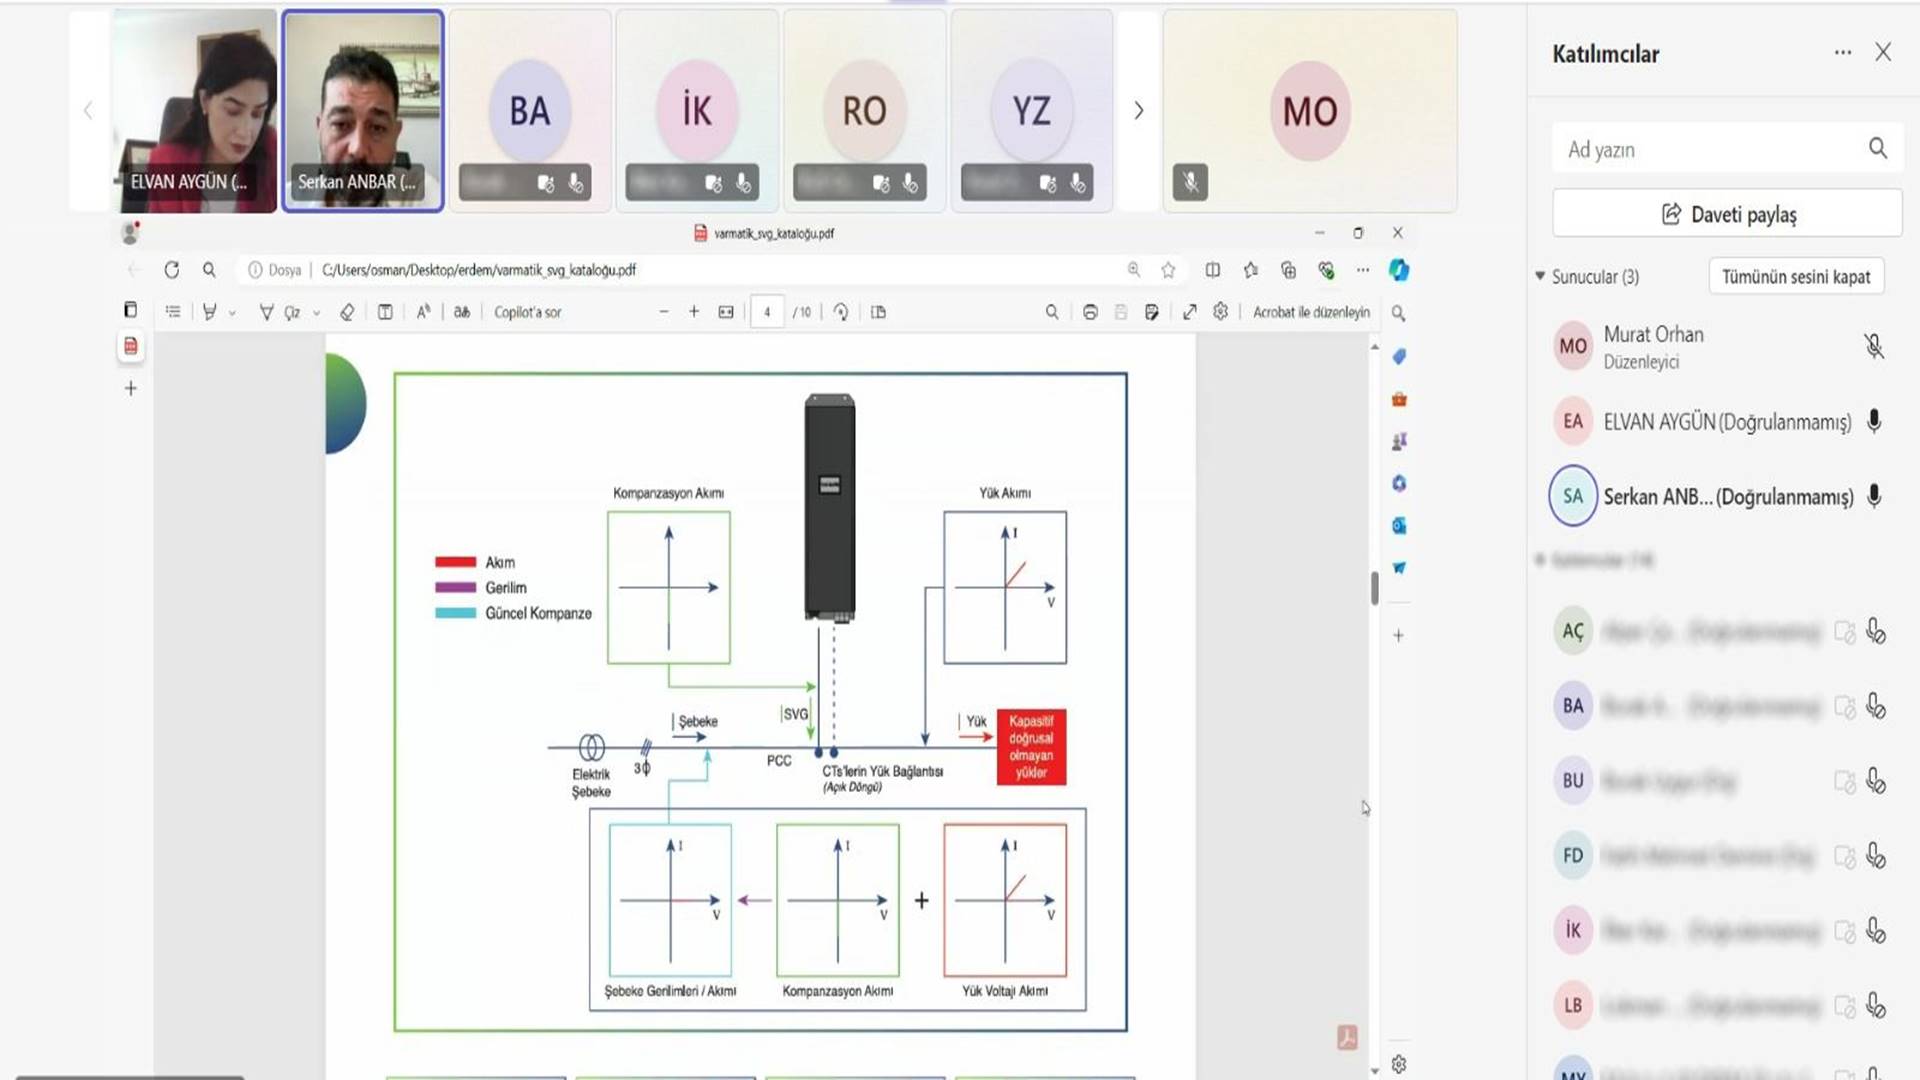Screen dimensions: 1920x1080
Task: Add sidebar app with plus icon
Action: click(1399, 636)
